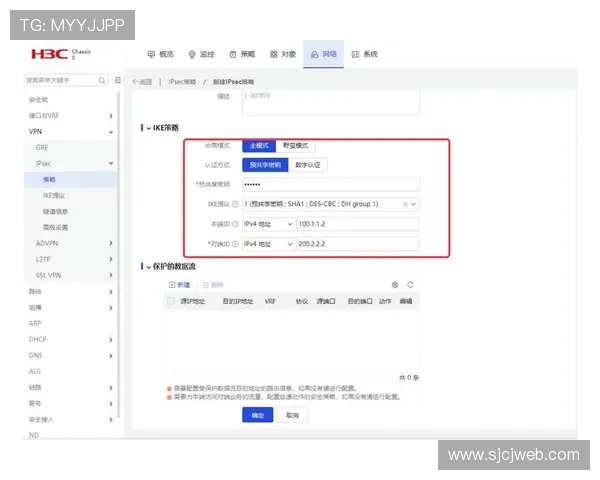Click the remote ID field showing 200.2.2.2
This screenshot has height=480, width=600.
(x=358, y=244)
